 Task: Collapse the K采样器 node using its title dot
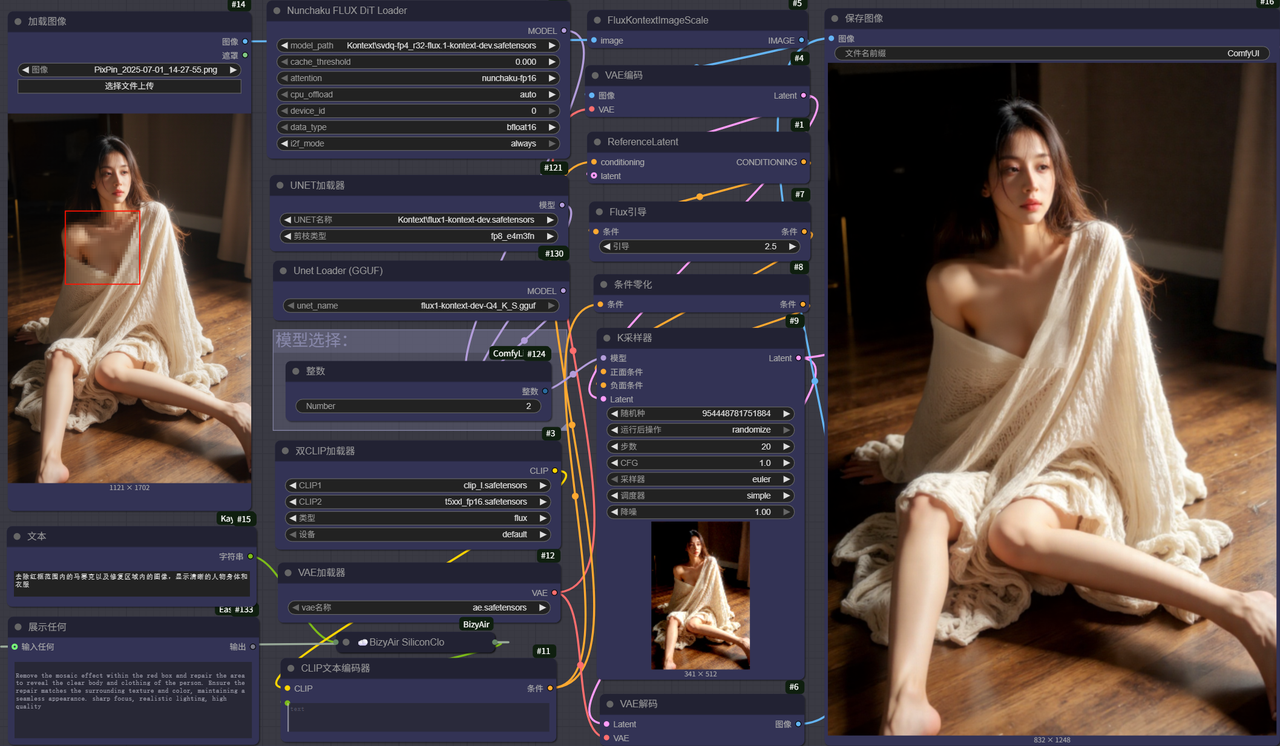point(607,338)
